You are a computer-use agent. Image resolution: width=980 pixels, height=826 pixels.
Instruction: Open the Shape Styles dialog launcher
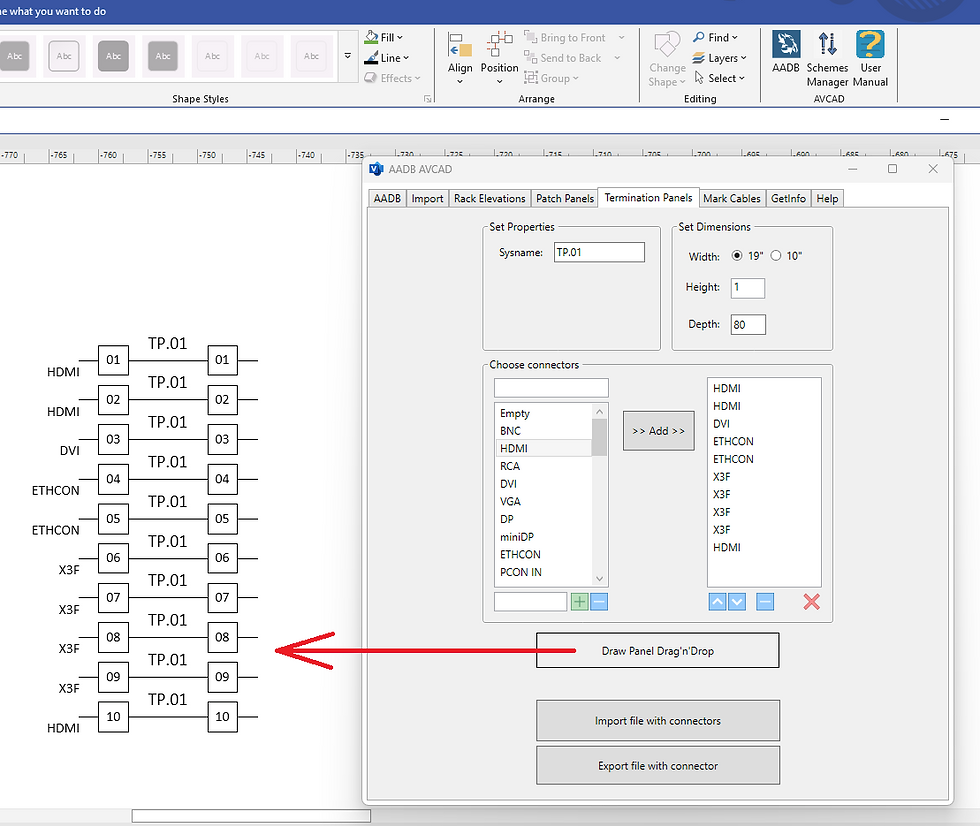pyautogui.click(x=428, y=99)
